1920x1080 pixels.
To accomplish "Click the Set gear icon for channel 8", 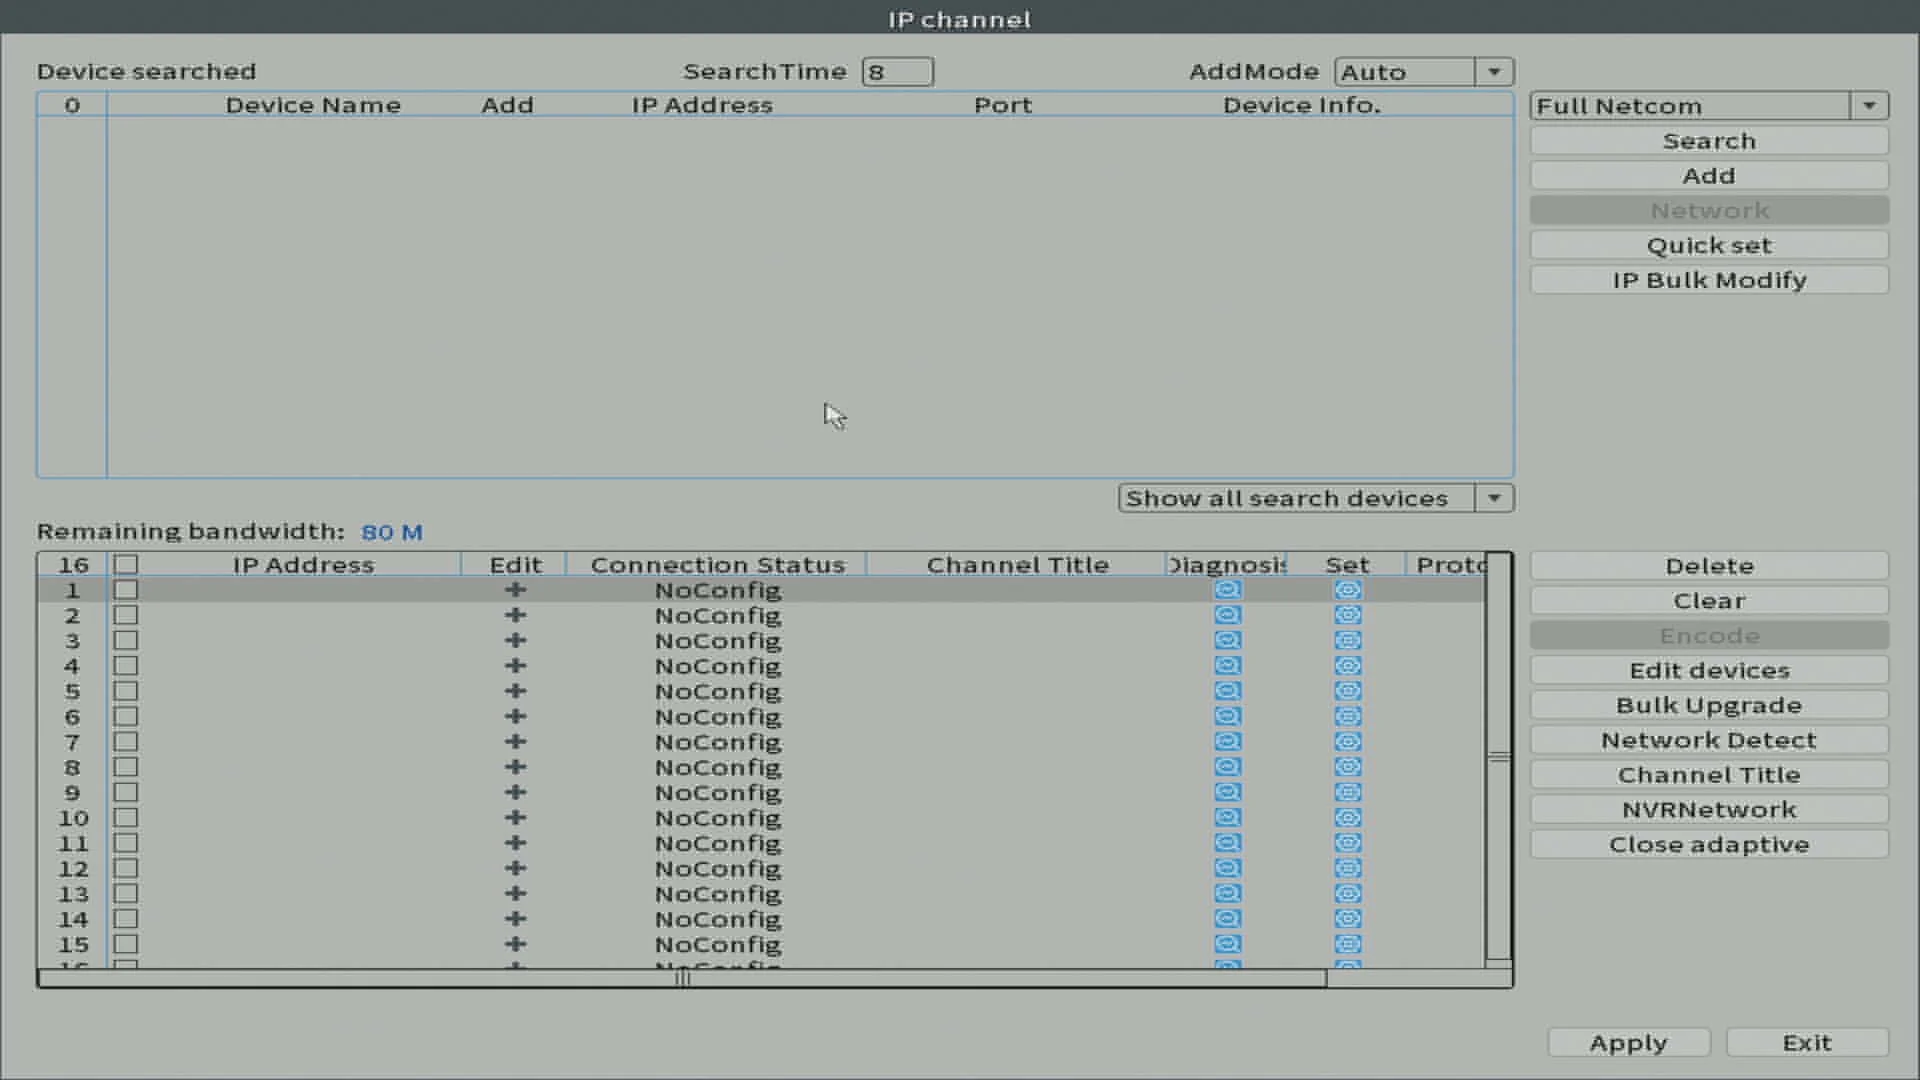I will coord(1347,767).
